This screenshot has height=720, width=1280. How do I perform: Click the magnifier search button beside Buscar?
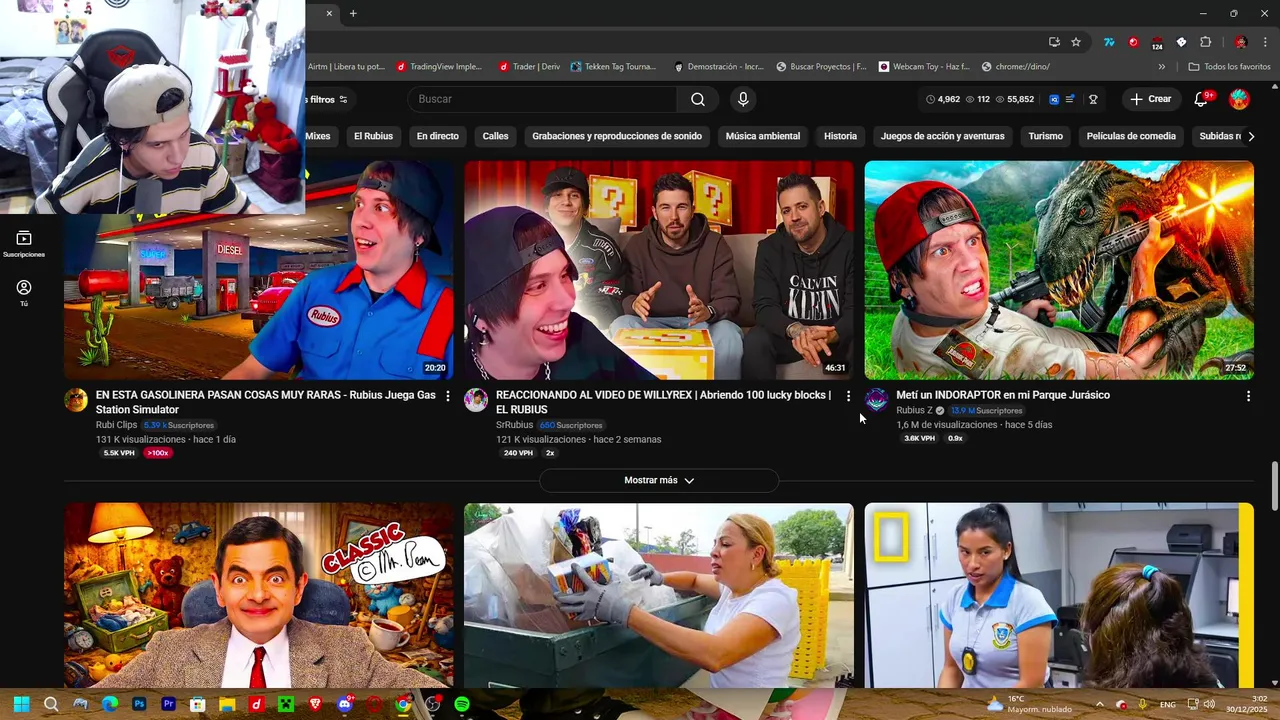coord(698,99)
